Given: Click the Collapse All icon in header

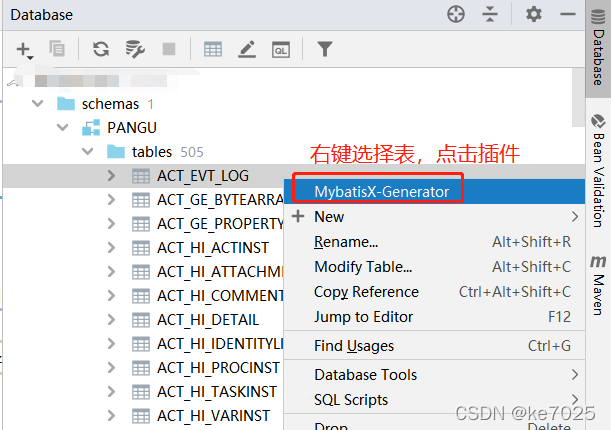Looking at the screenshot, I should coord(489,14).
